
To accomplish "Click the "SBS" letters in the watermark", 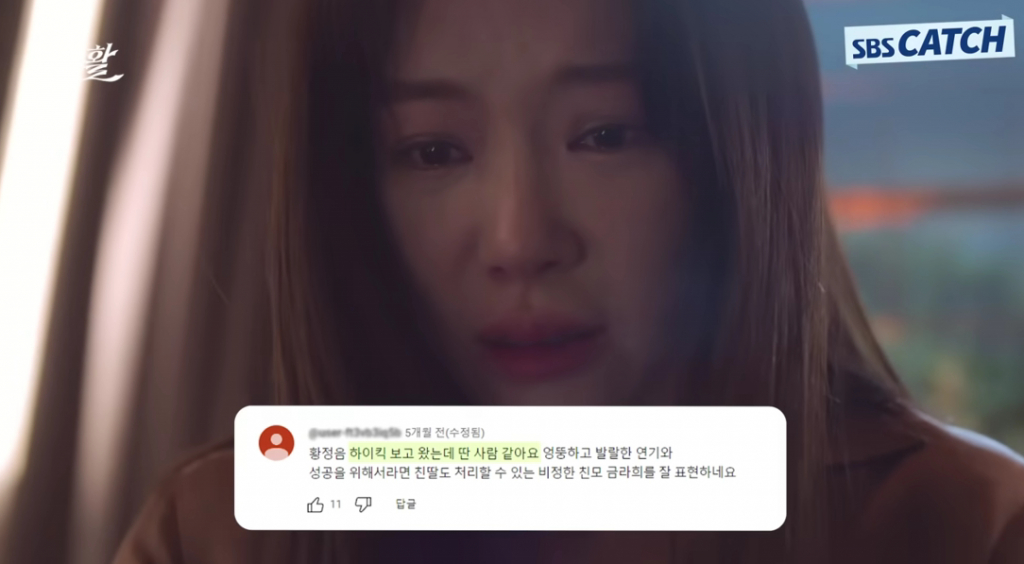I will click(x=874, y=50).
